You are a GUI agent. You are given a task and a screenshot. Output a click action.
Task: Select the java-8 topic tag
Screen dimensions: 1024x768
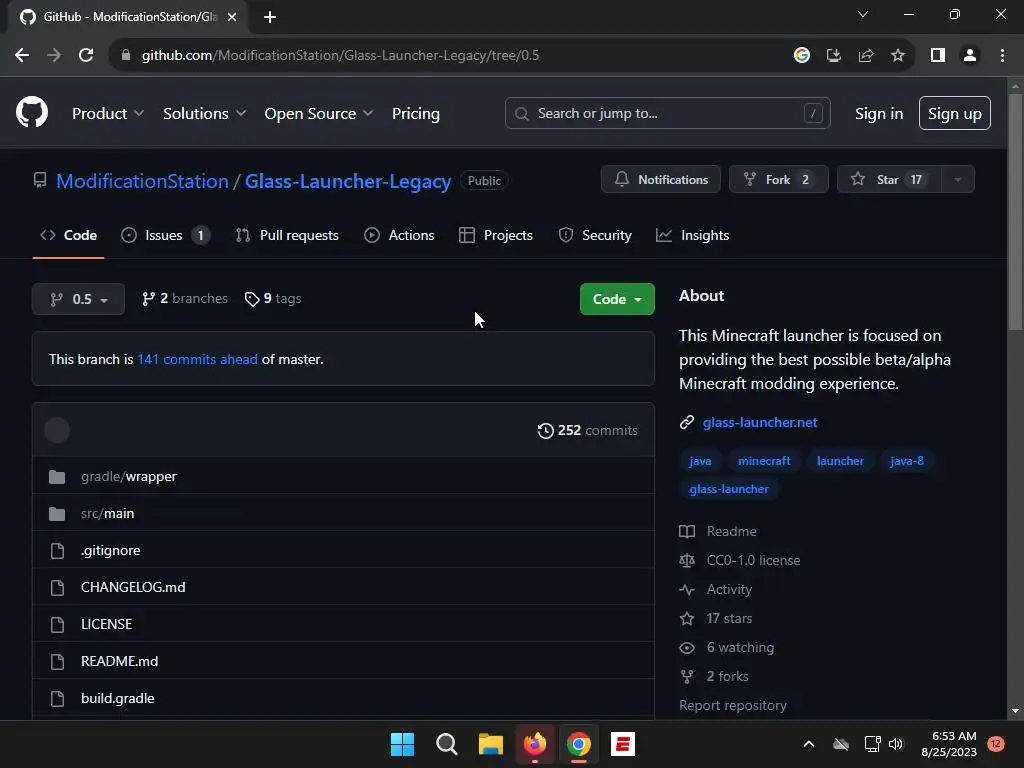pos(906,461)
